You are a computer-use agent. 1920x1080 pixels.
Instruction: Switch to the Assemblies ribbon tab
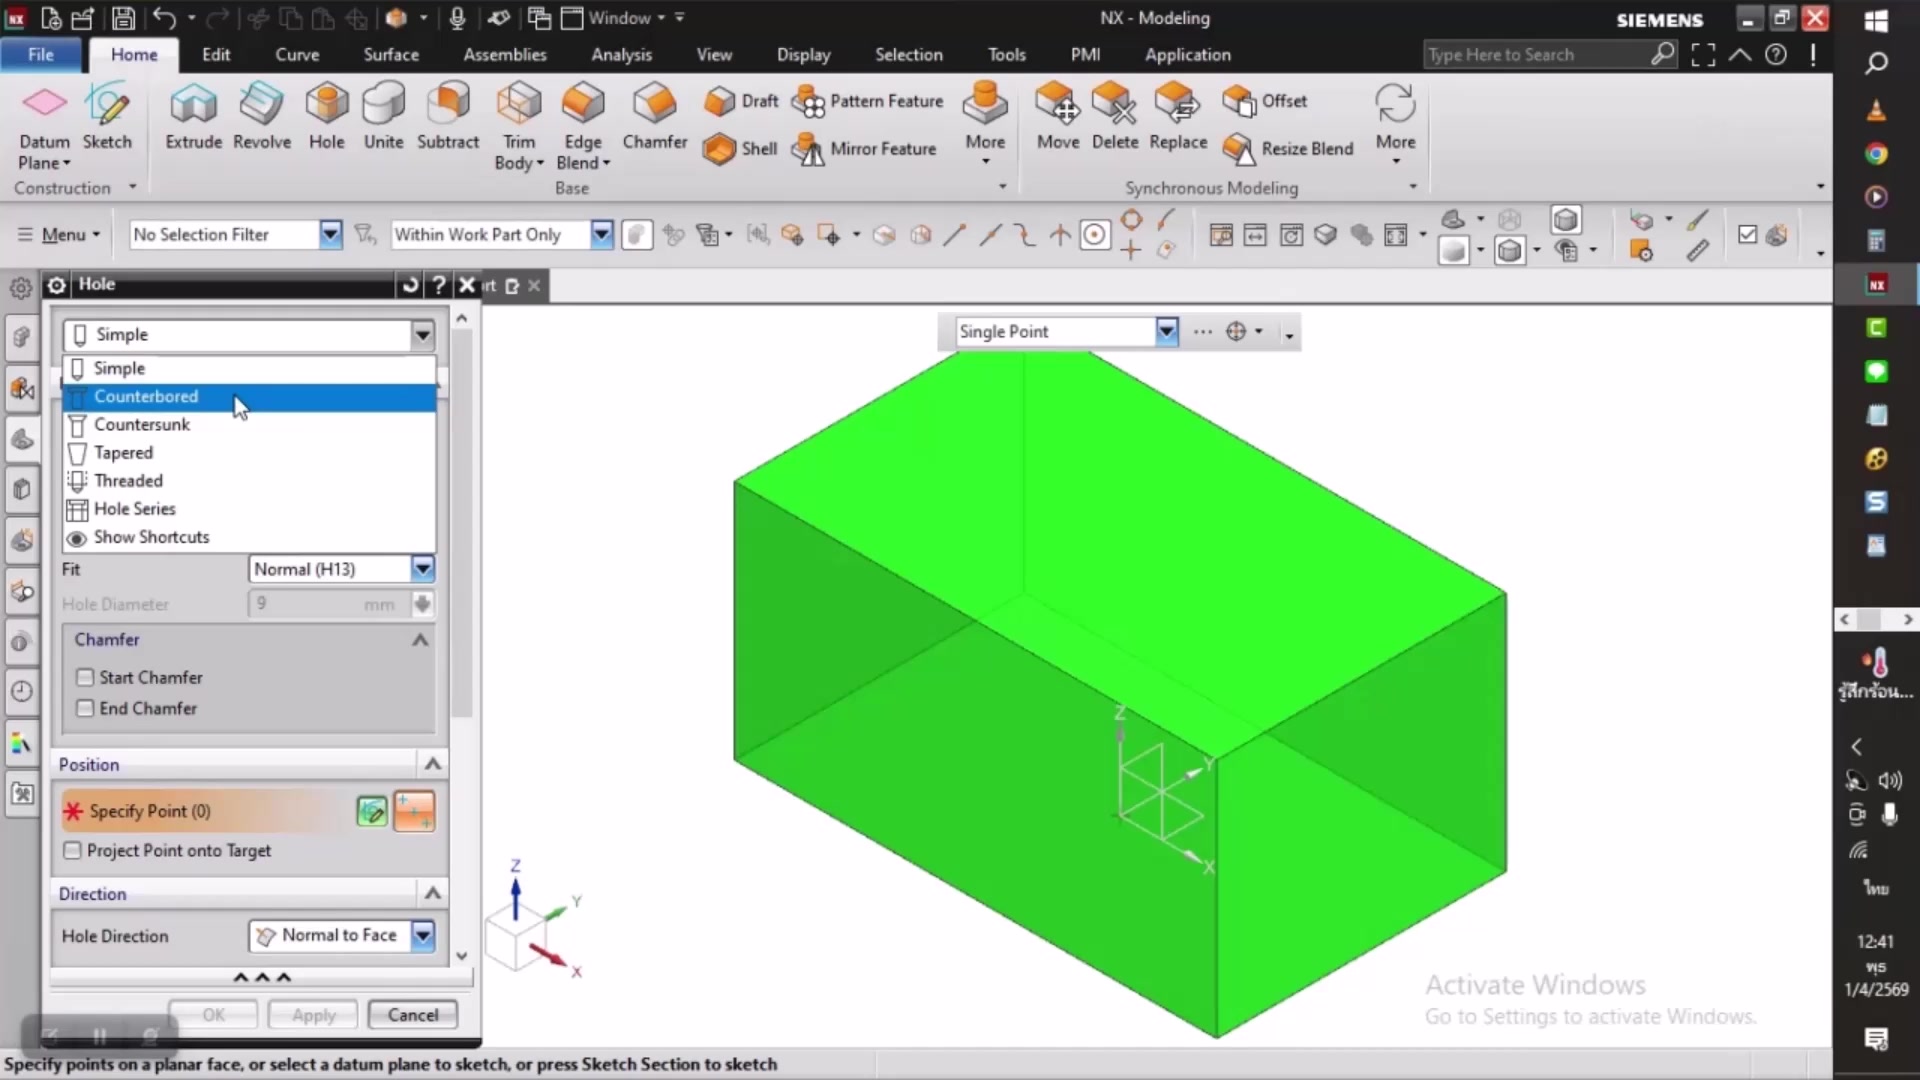(x=505, y=55)
